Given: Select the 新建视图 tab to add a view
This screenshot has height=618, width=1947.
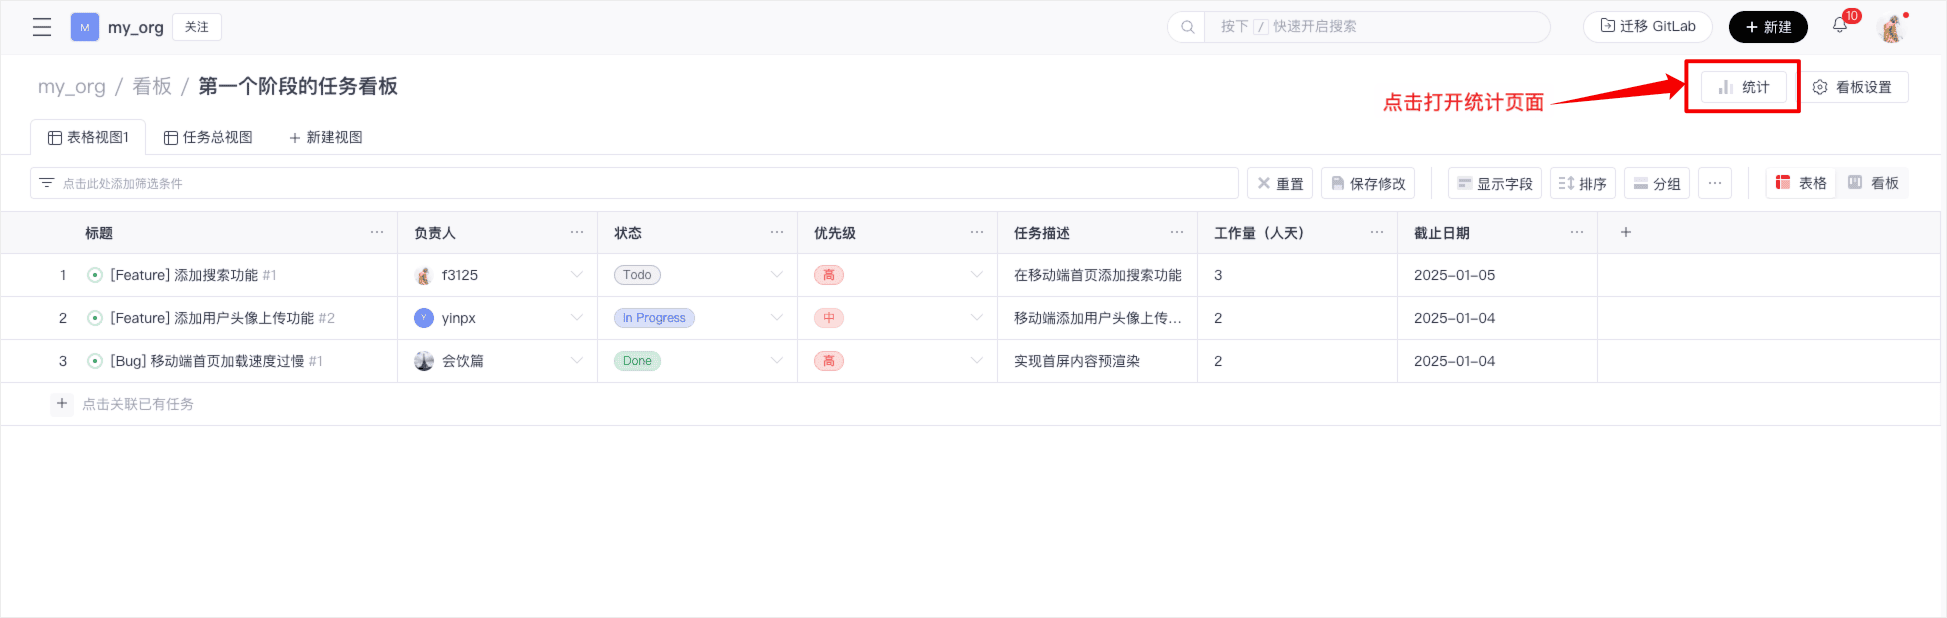Looking at the screenshot, I should (x=325, y=137).
